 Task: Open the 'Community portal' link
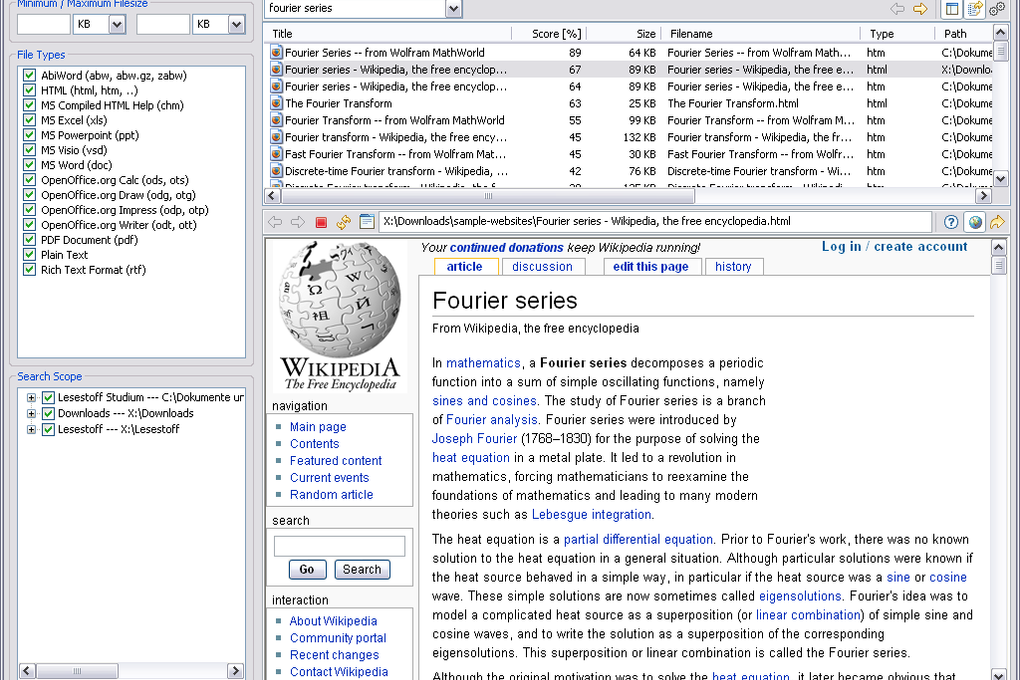338,638
